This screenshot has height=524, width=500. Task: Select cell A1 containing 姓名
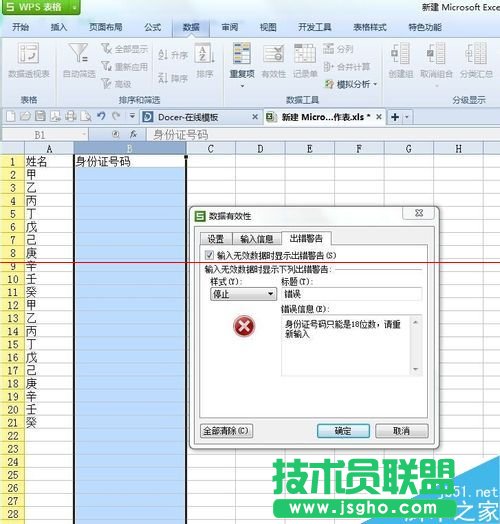tap(49, 162)
